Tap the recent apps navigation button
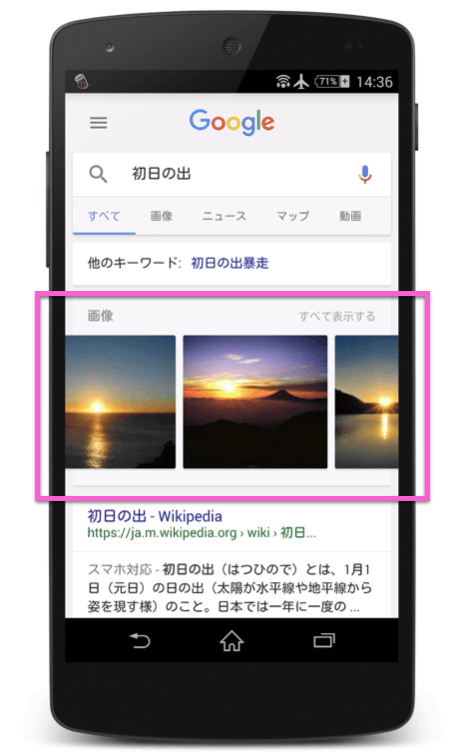Viewport: 464px width, 756px height. pyautogui.click(x=324, y=640)
